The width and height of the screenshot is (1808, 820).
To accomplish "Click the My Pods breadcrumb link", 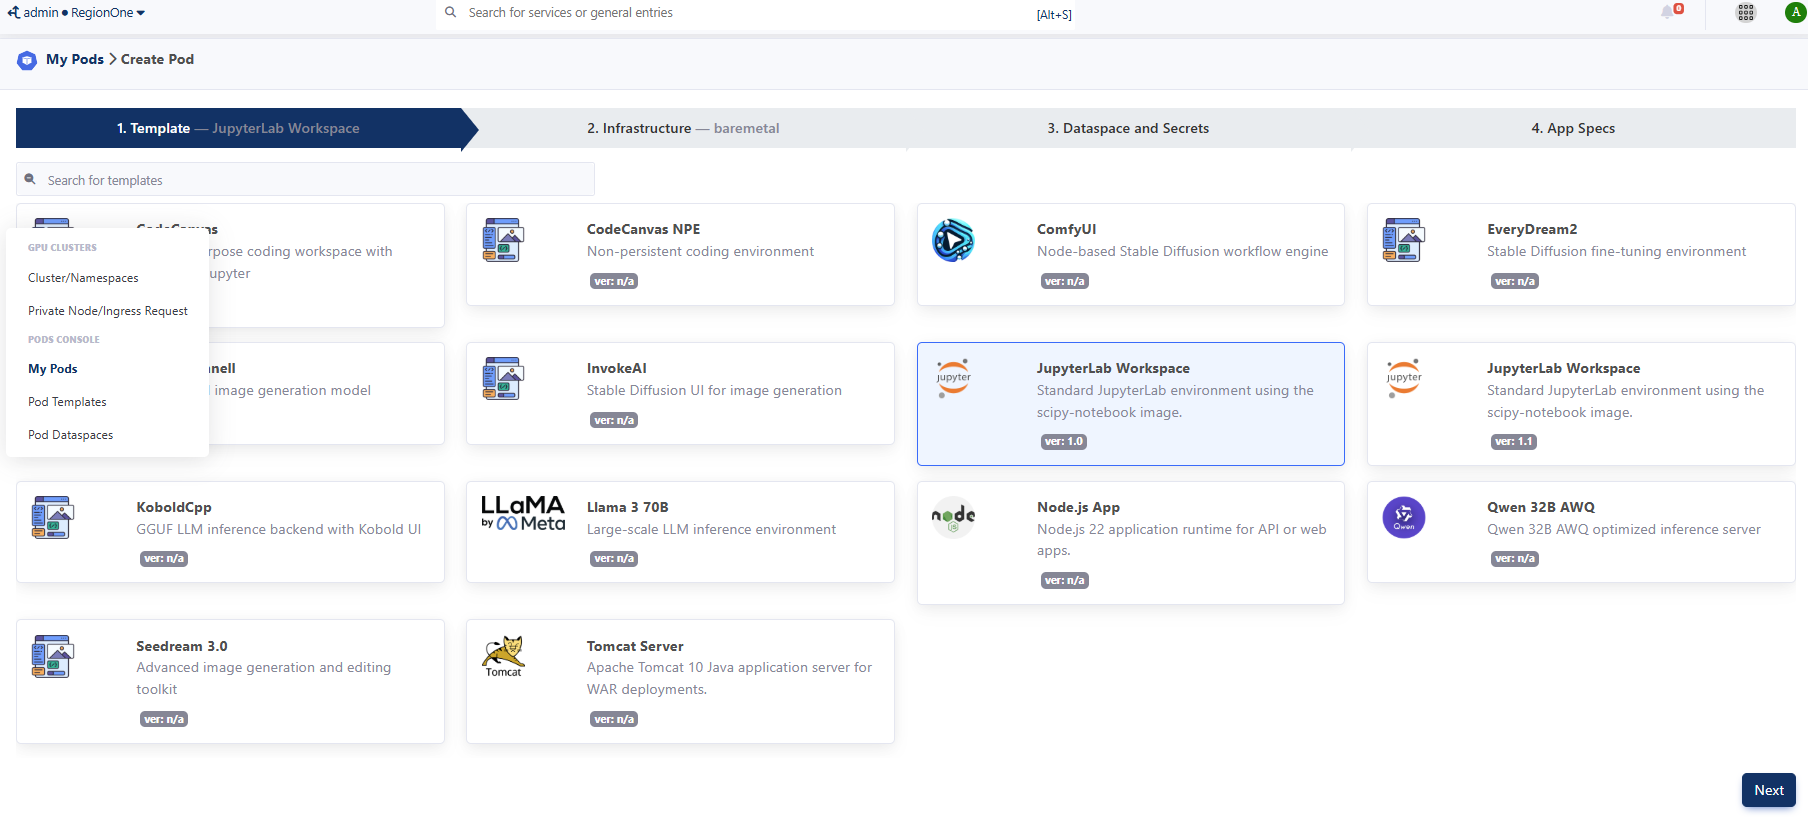I will [x=75, y=59].
